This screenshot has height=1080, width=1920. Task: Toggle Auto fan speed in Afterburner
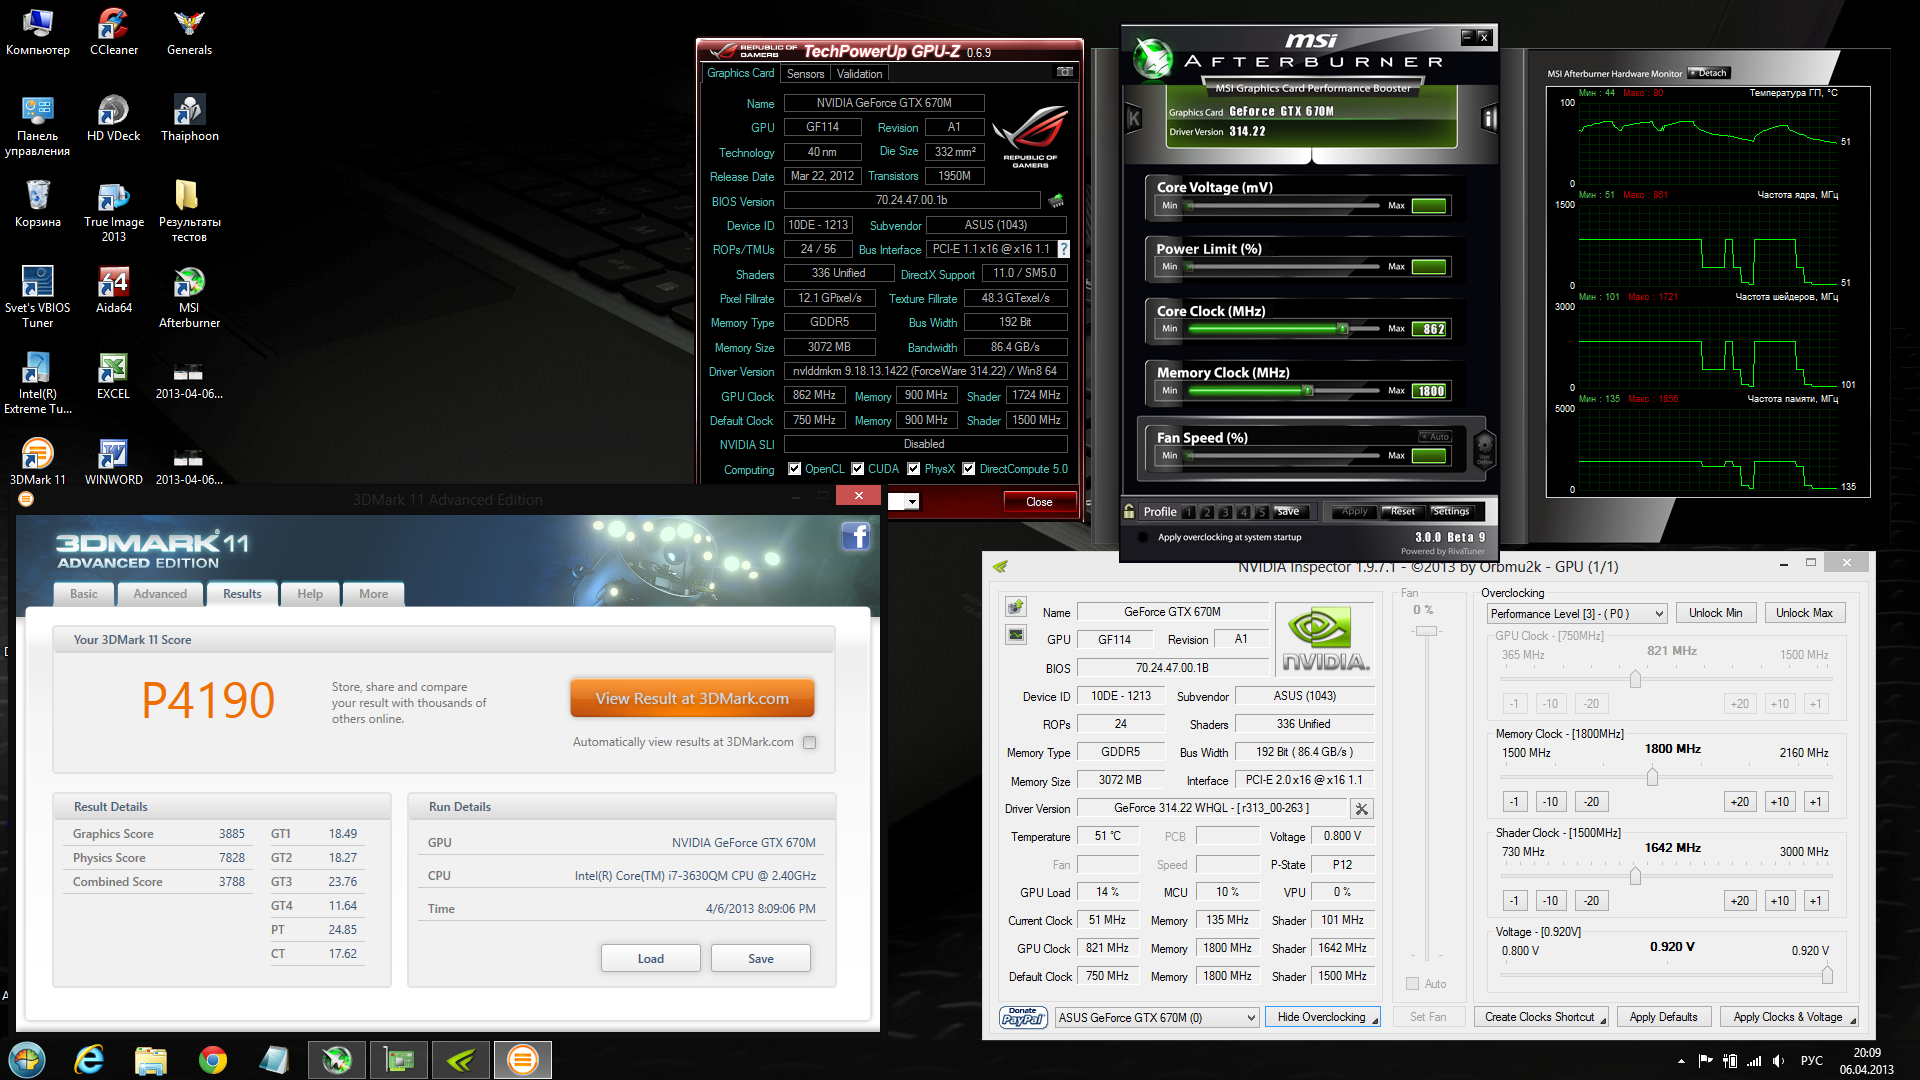(1434, 436)
